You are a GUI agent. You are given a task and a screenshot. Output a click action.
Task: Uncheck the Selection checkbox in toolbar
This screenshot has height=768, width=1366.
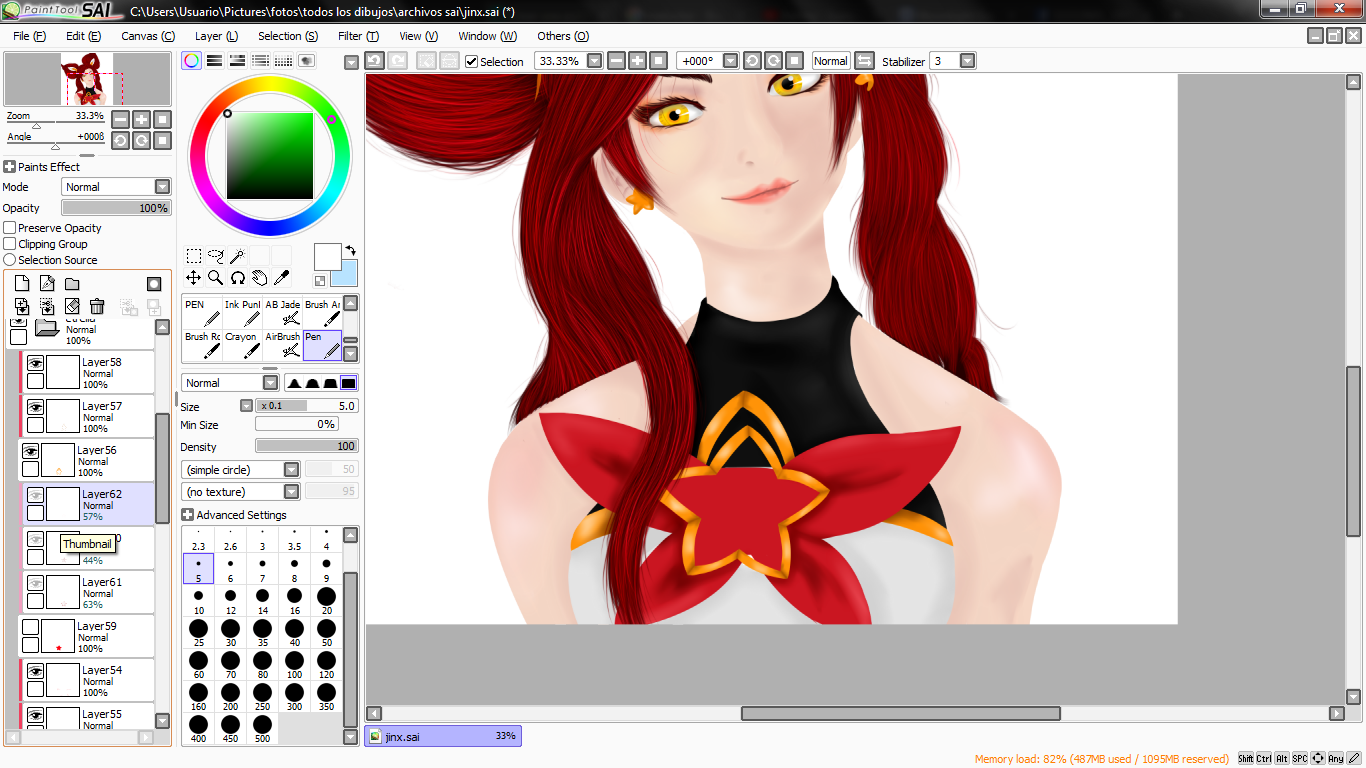472,62
